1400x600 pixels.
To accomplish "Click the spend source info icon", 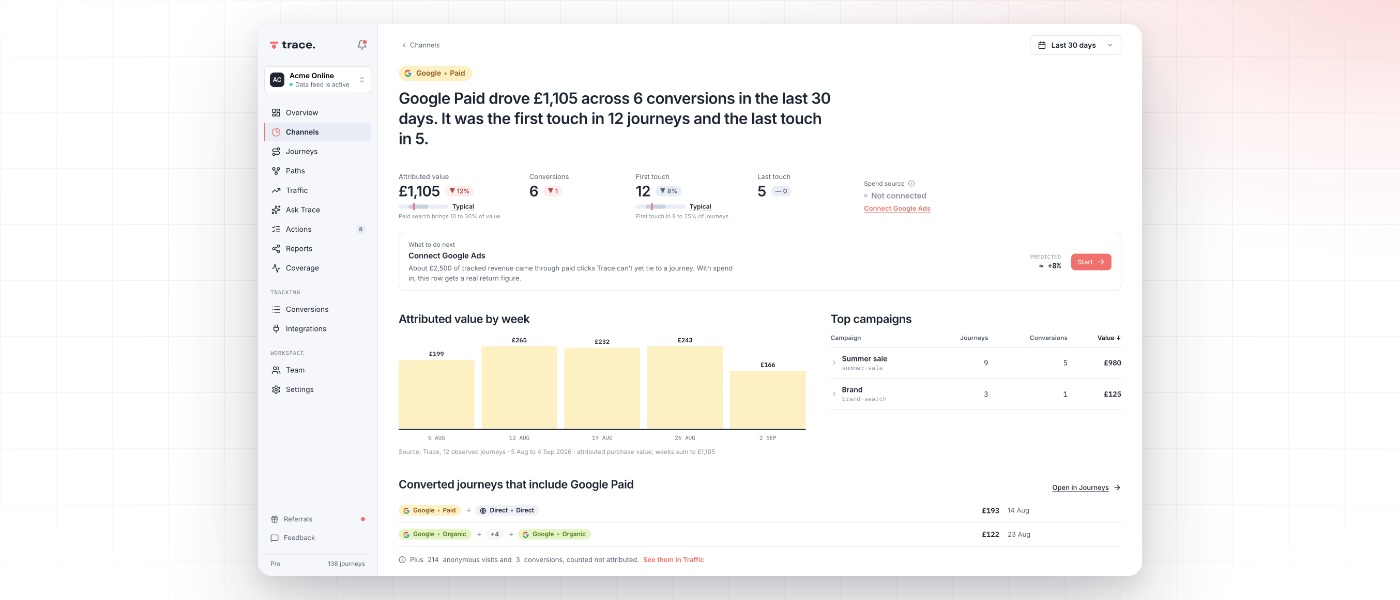I will (x=911, y=184).
